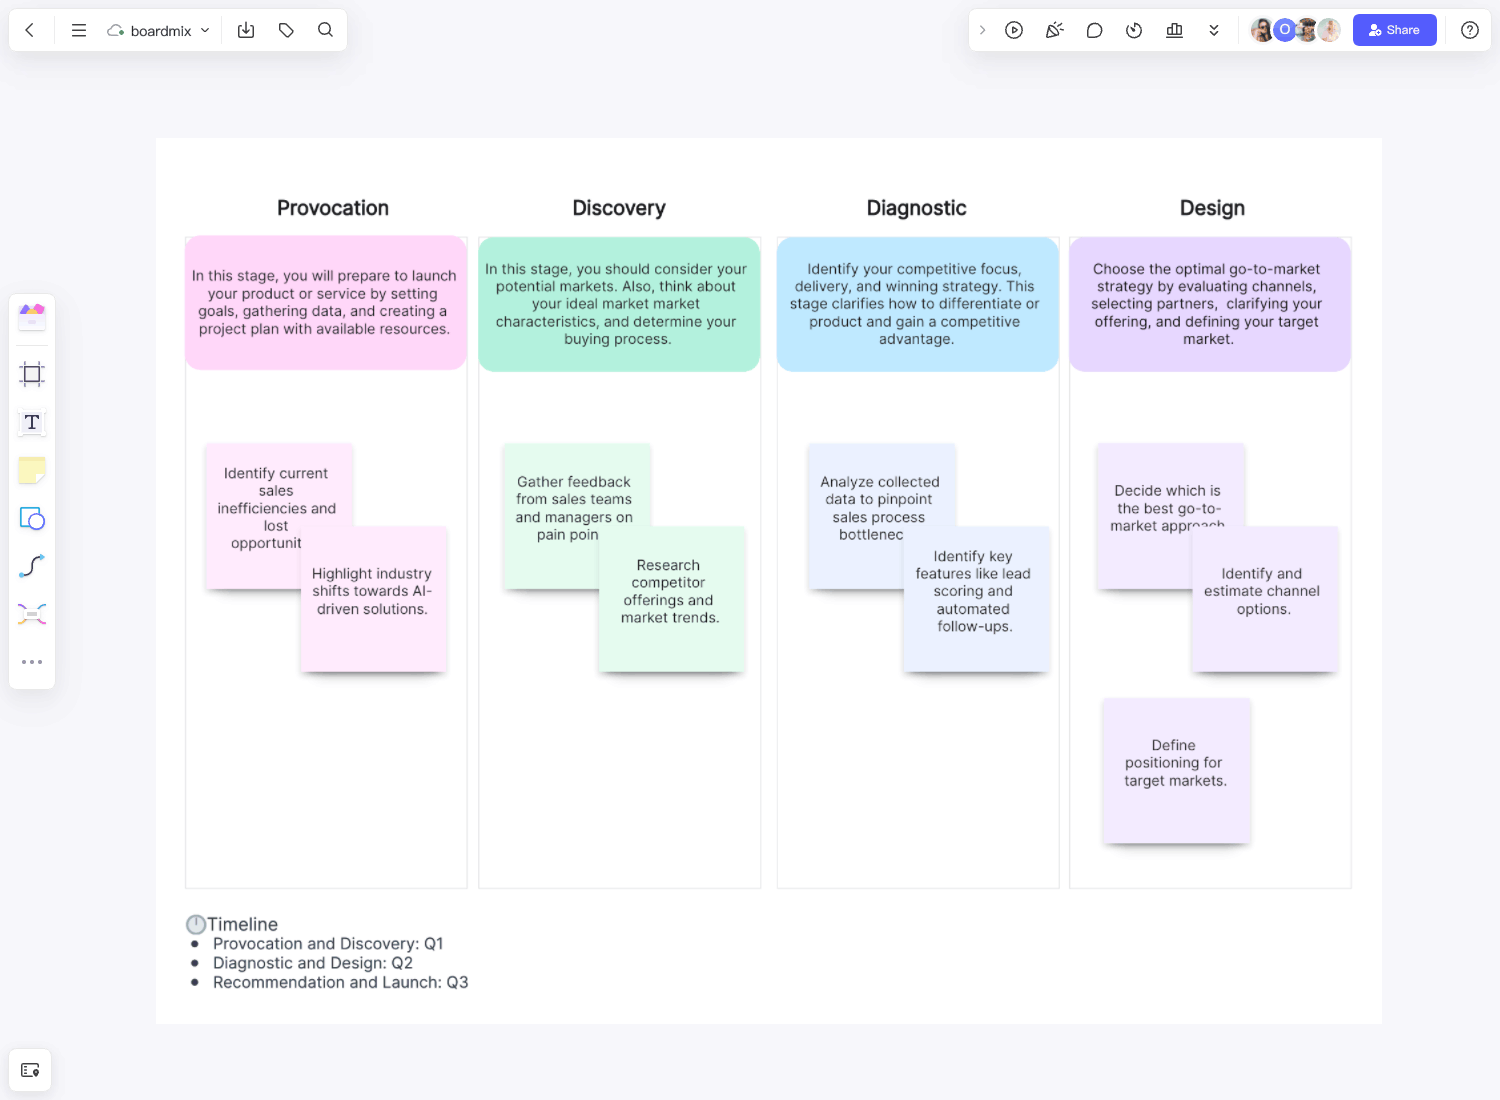The height and width of the screenshot is (1100, 1500).
Task: Open the Help menu
Action: coord(1469,30)
